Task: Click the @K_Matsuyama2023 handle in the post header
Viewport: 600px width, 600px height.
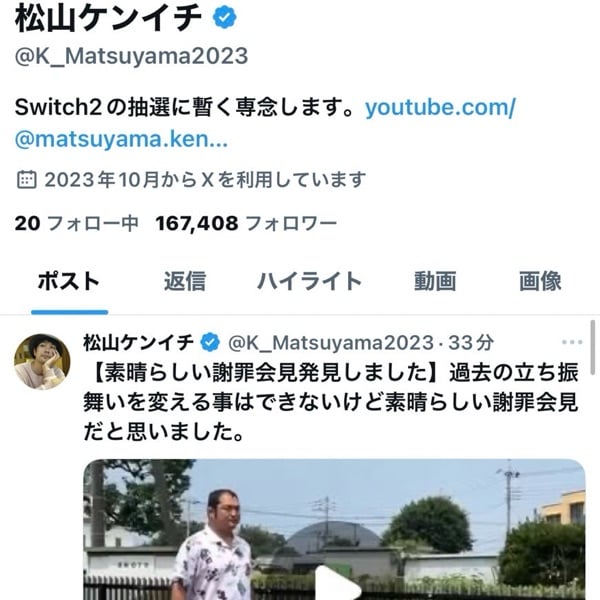Action: click(x=331, y=342)
